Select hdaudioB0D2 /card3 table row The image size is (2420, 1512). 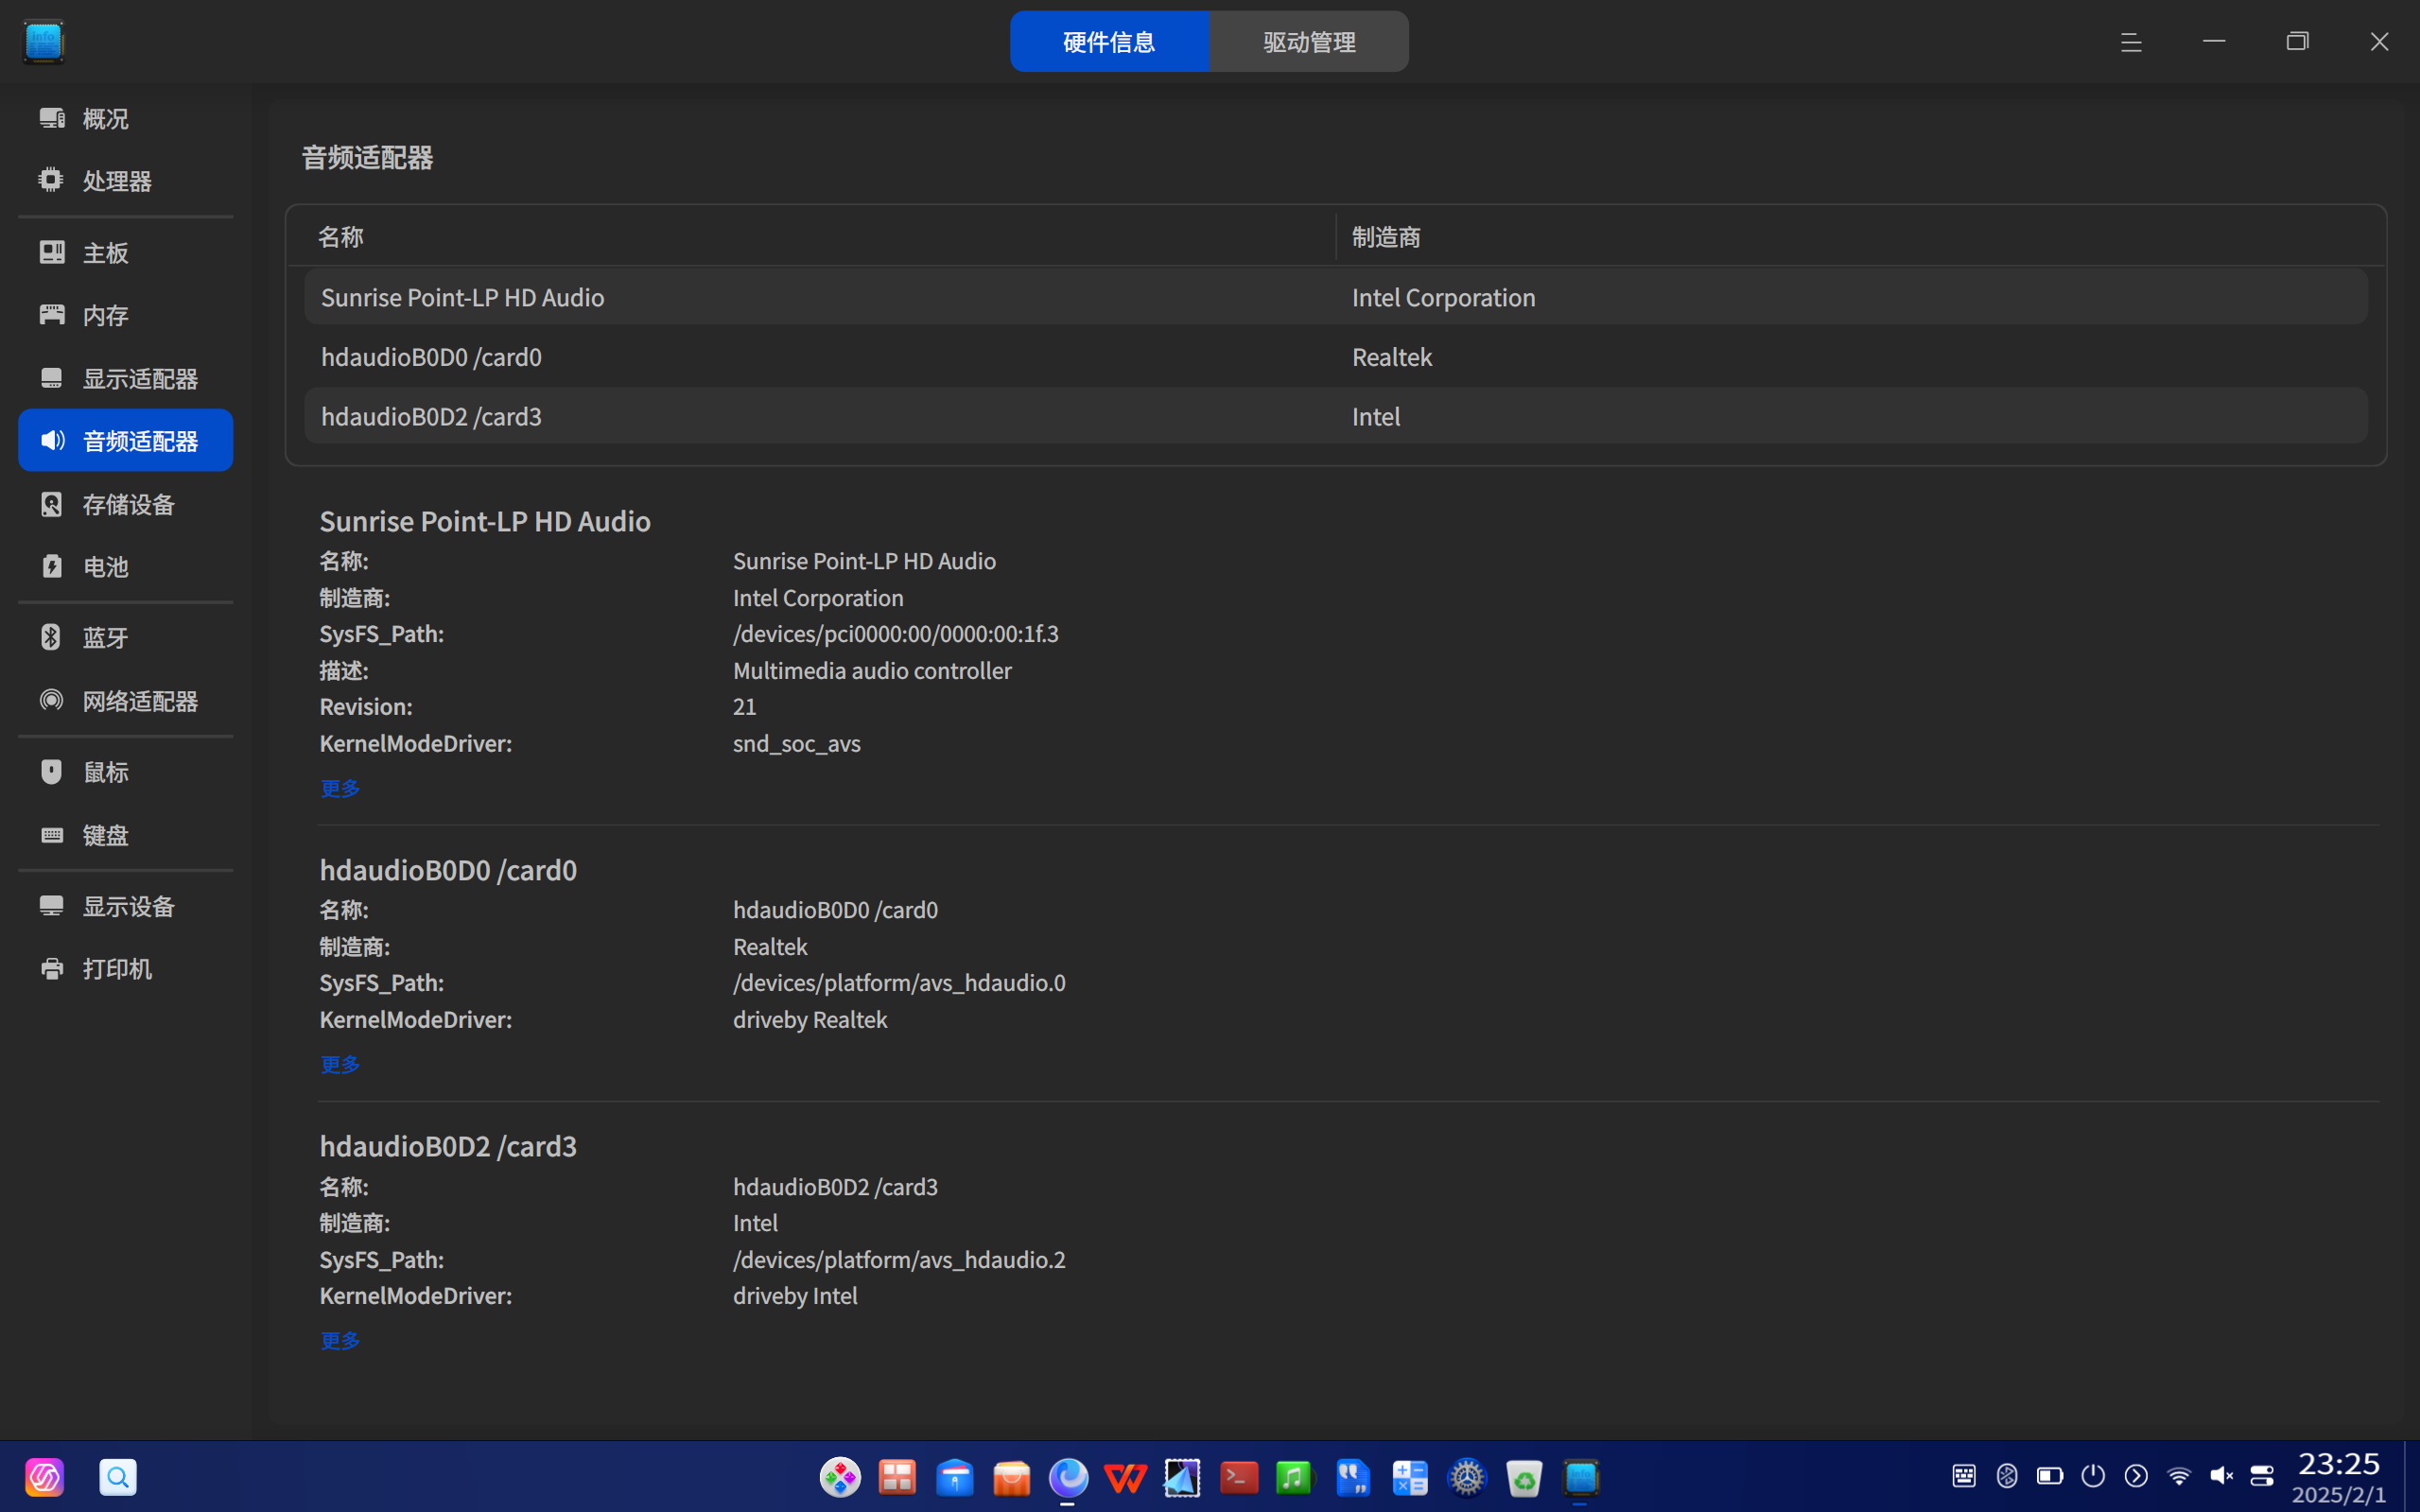click(1336, 416)
